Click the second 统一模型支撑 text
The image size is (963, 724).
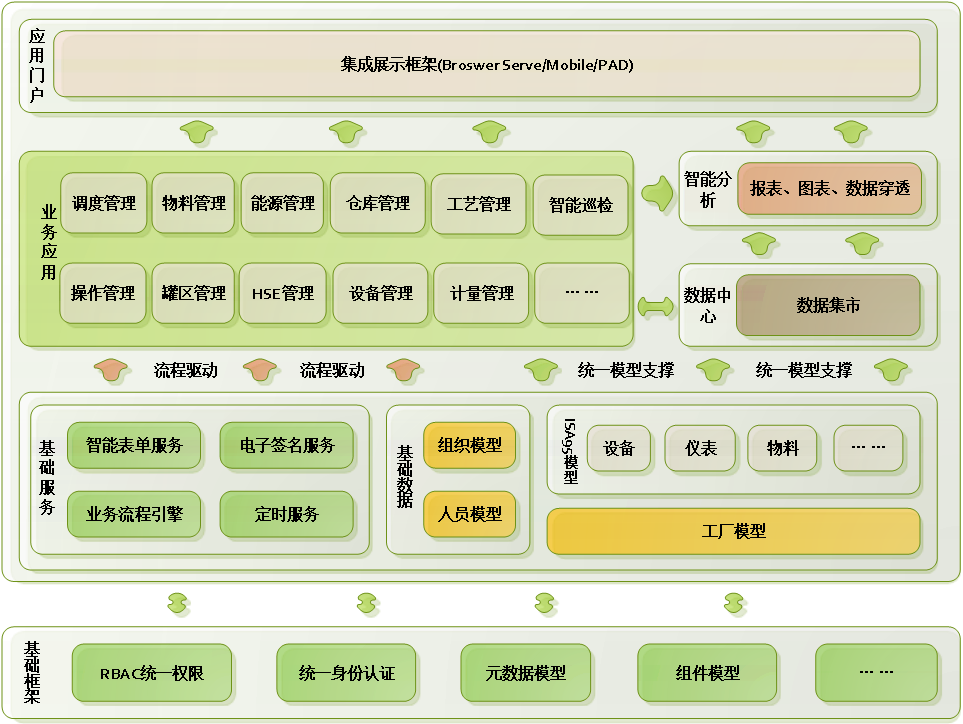[804, 370]
